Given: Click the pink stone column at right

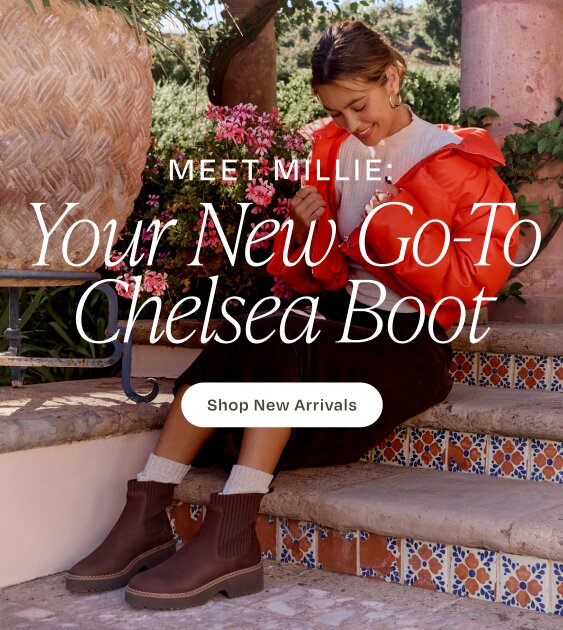Looking at the screenshot, I should [x=512, y=60].
